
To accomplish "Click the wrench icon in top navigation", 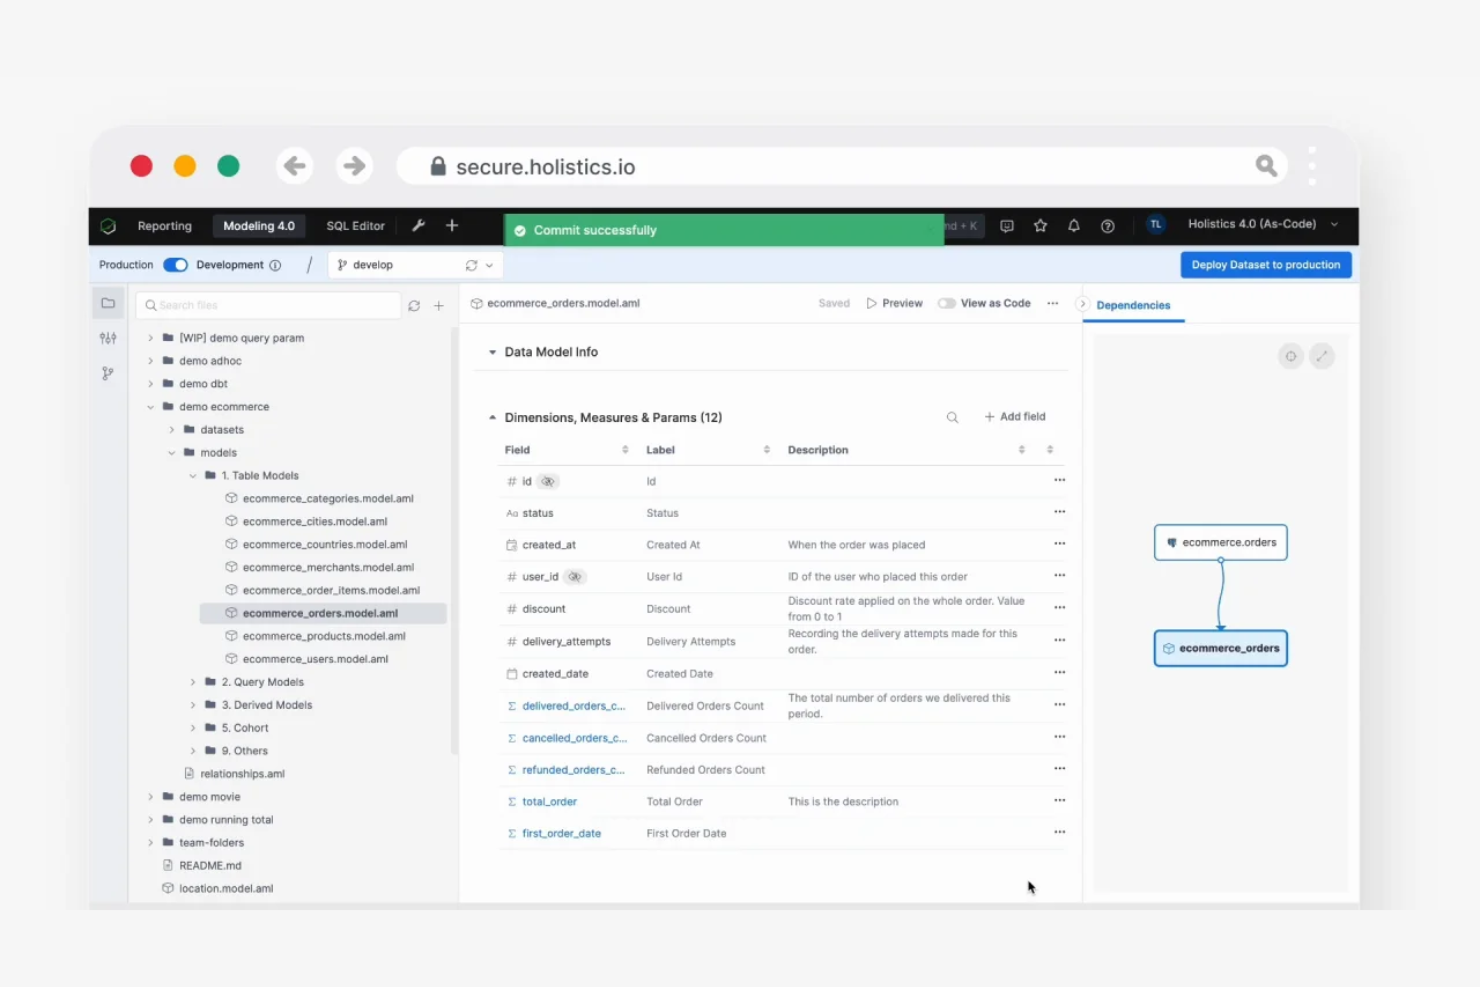I will click(x=418, y=226).
